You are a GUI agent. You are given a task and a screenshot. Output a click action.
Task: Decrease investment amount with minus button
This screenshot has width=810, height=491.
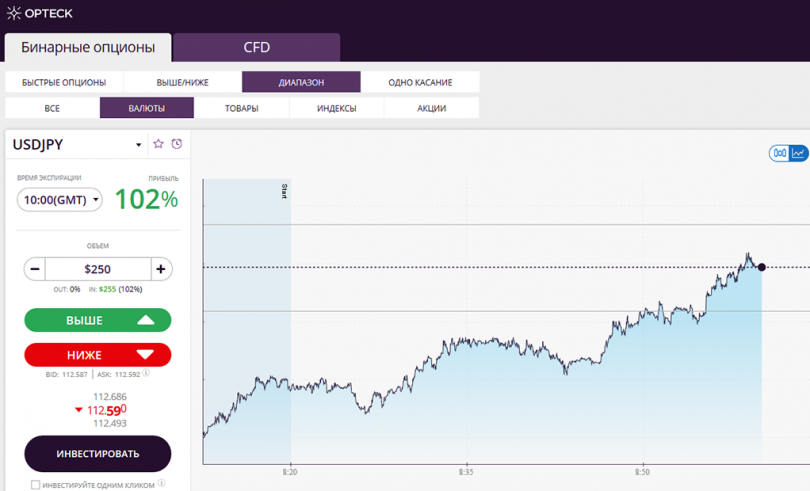pos(35,269)
